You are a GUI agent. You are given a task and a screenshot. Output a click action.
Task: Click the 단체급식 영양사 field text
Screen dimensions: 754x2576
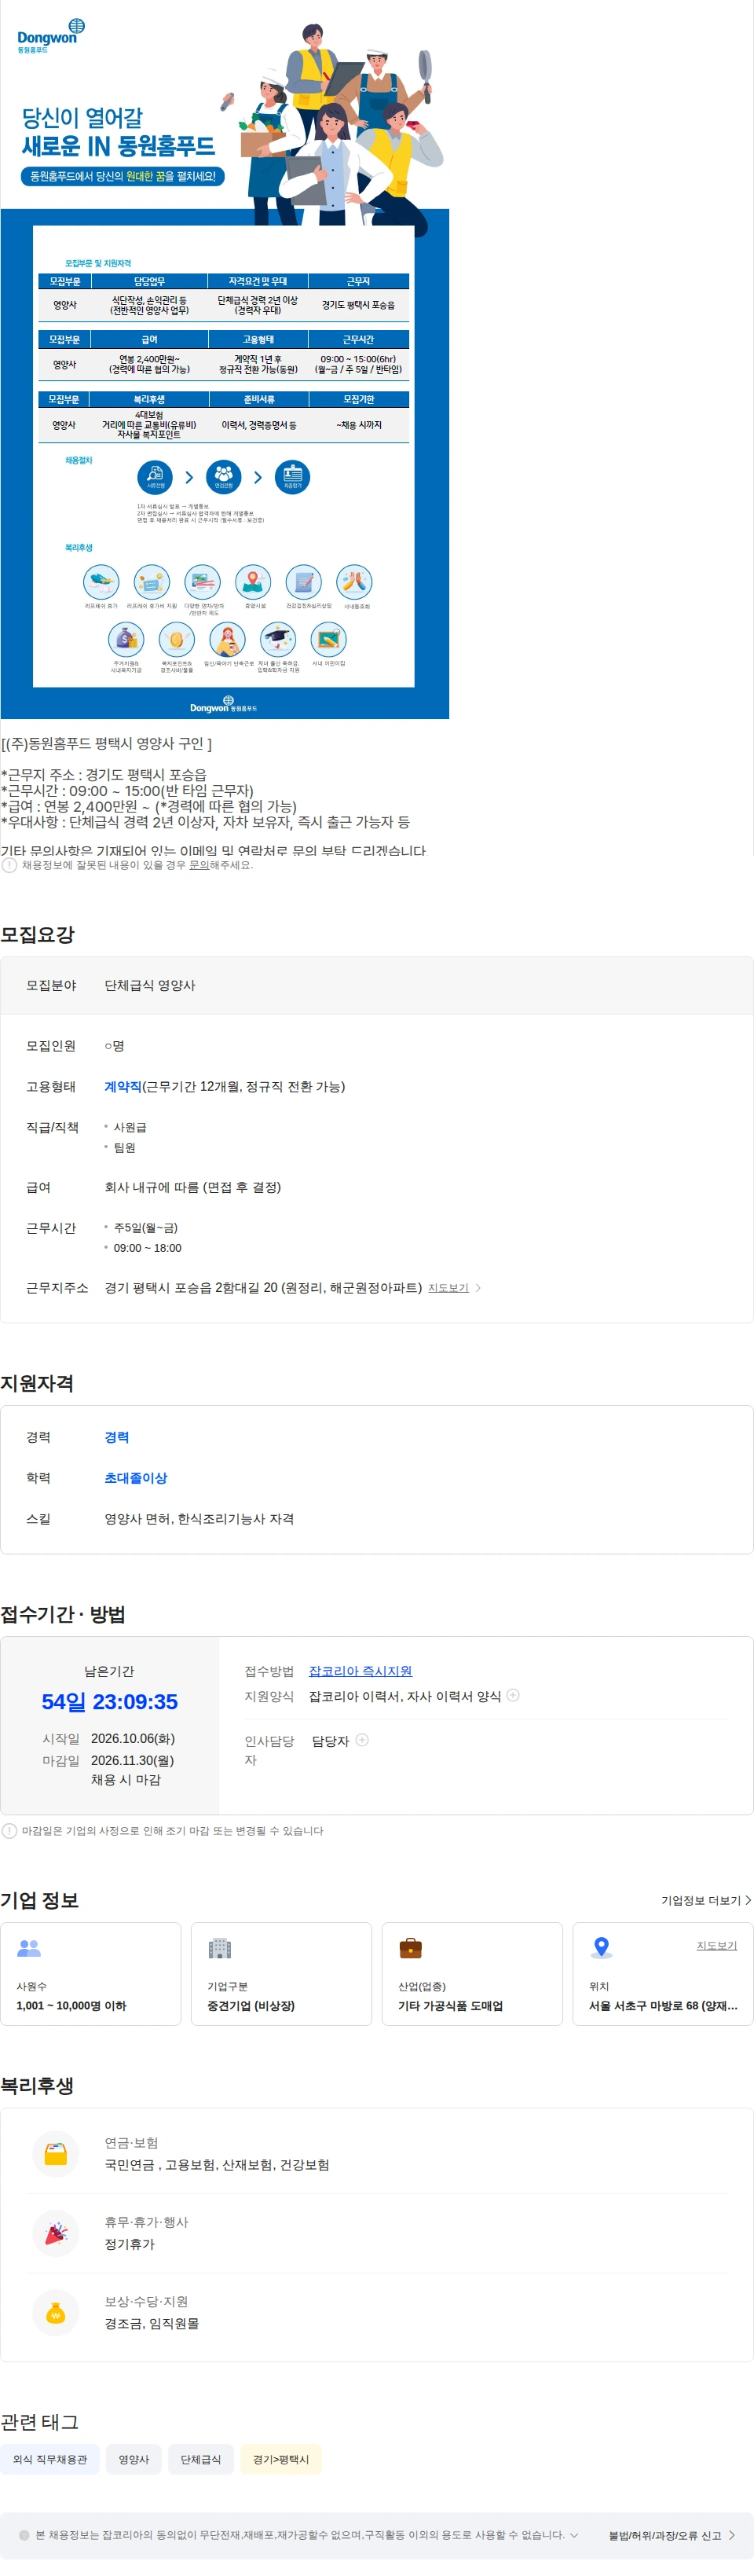click(150, 985)
